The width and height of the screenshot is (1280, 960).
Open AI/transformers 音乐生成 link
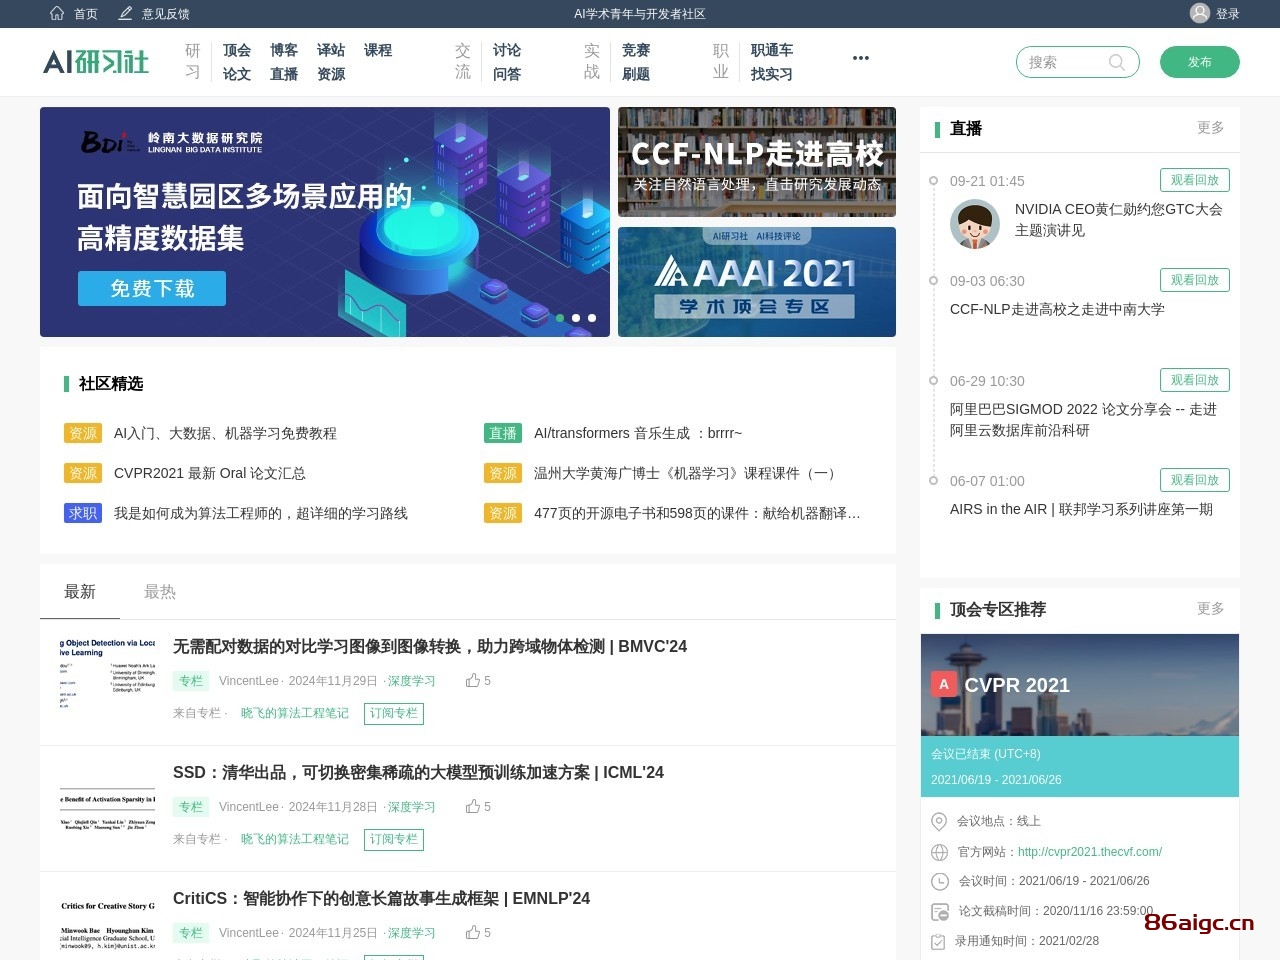pyautogui.click(x=638, y=433)
